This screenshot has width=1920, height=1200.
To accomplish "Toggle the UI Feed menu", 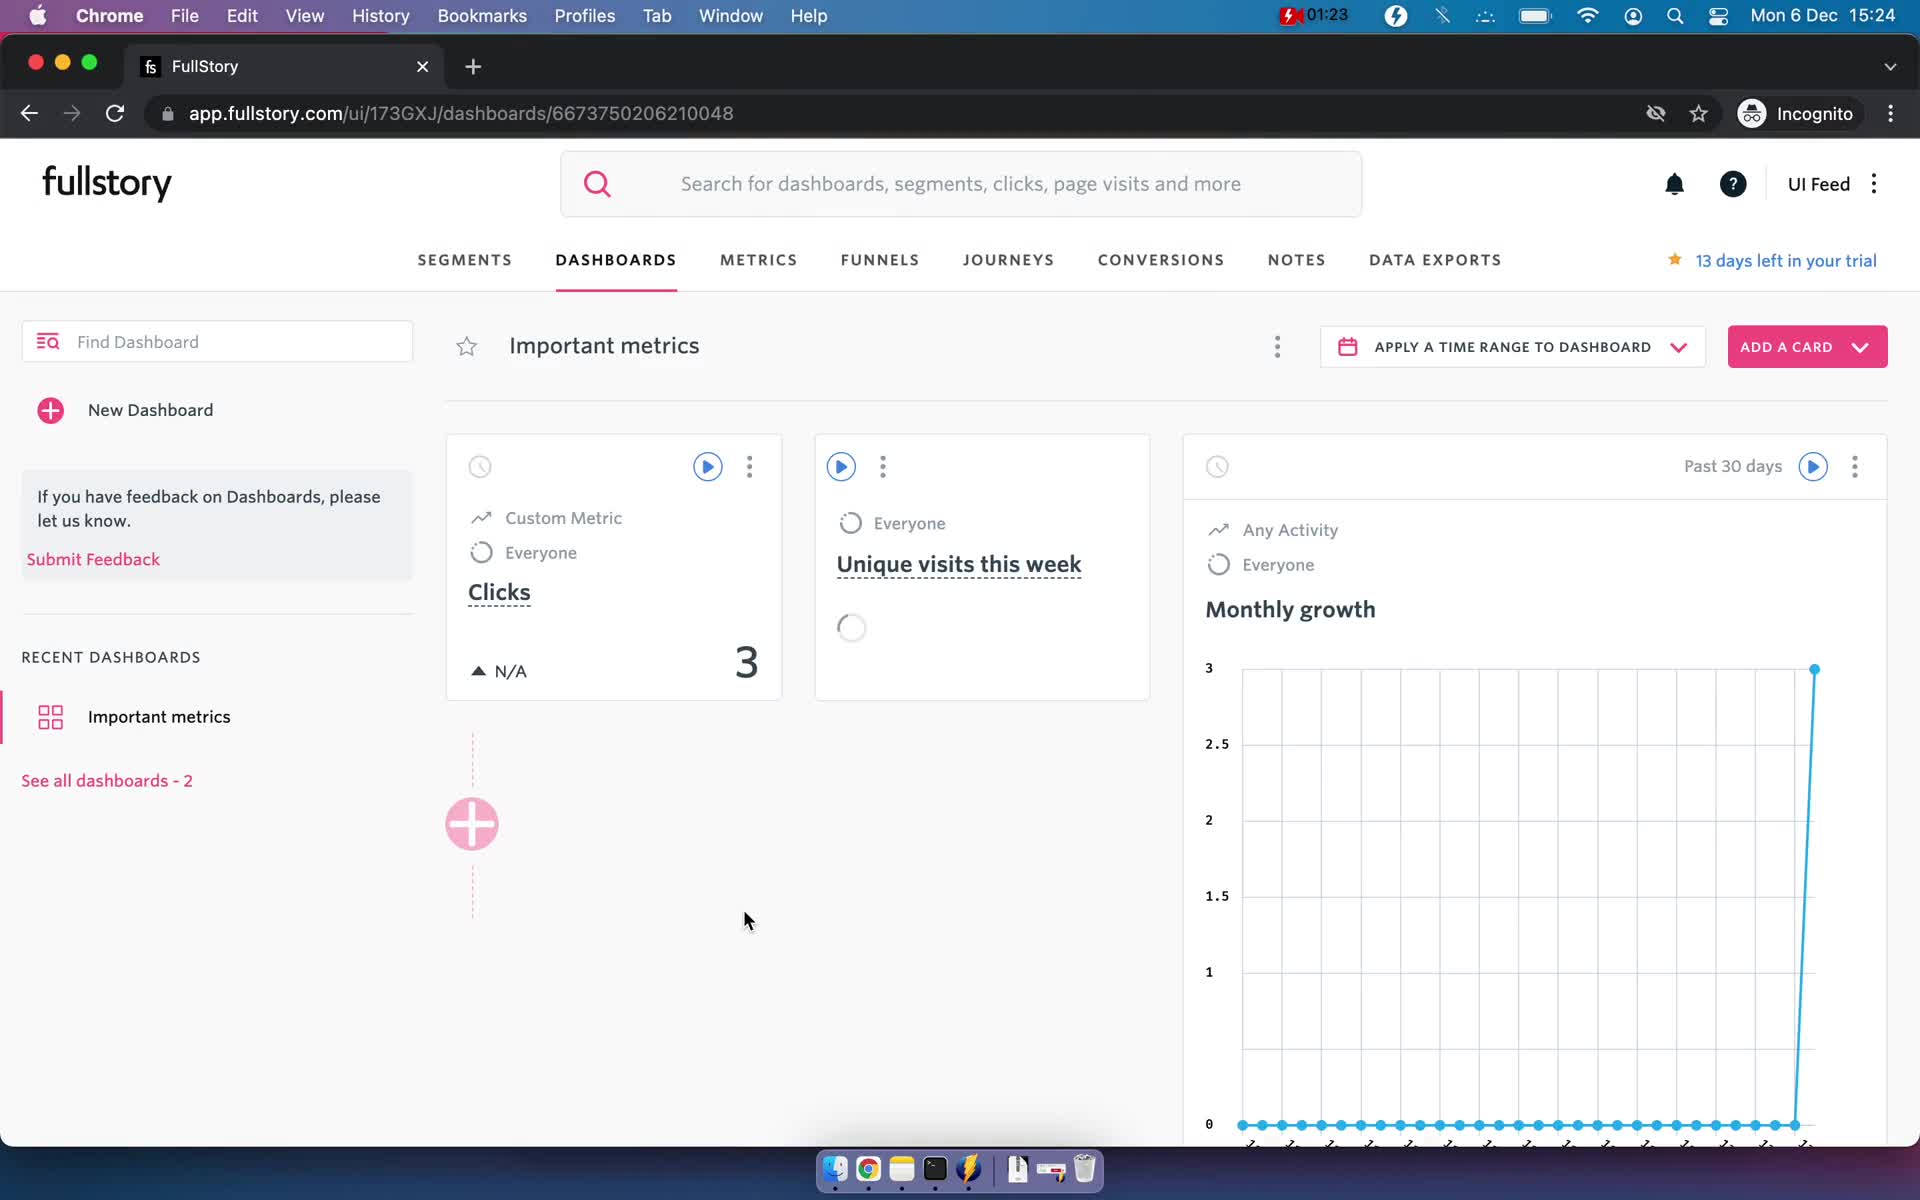I will [x=1874, y=182].
